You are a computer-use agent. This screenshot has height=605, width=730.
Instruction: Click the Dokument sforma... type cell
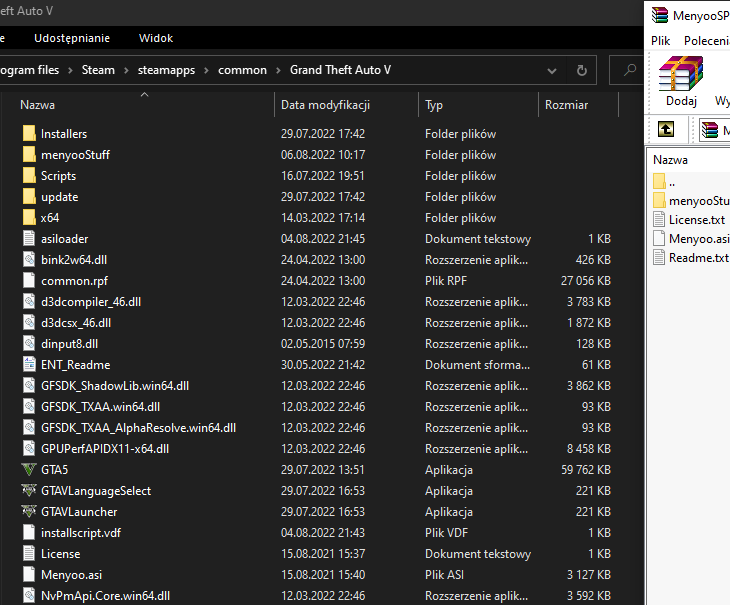point(477,364)
